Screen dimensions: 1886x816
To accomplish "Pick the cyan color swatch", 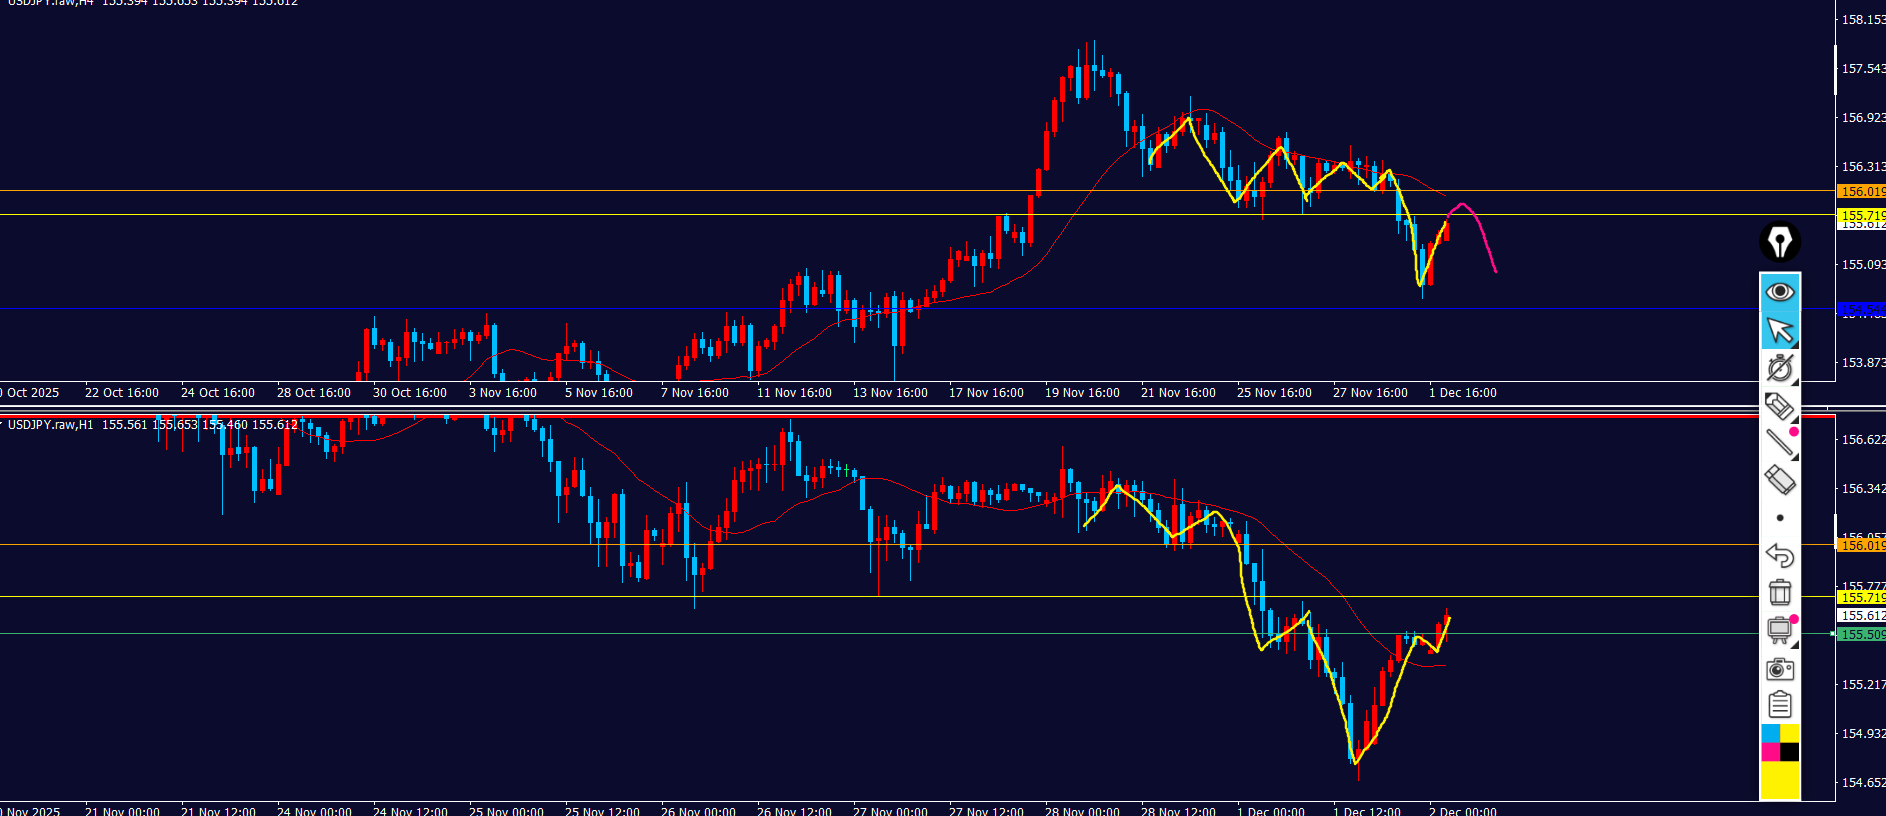I will (x=1770, y=734).
